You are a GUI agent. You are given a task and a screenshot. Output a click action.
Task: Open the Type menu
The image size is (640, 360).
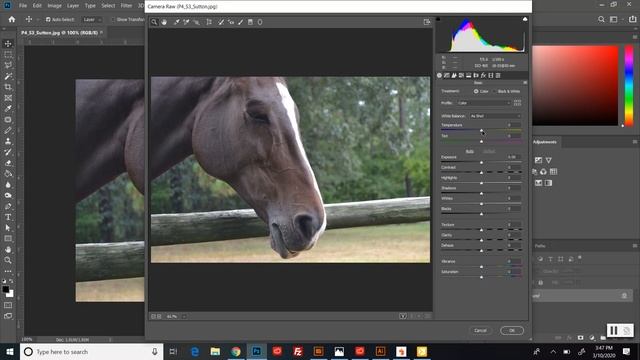[x=90, y=6]
